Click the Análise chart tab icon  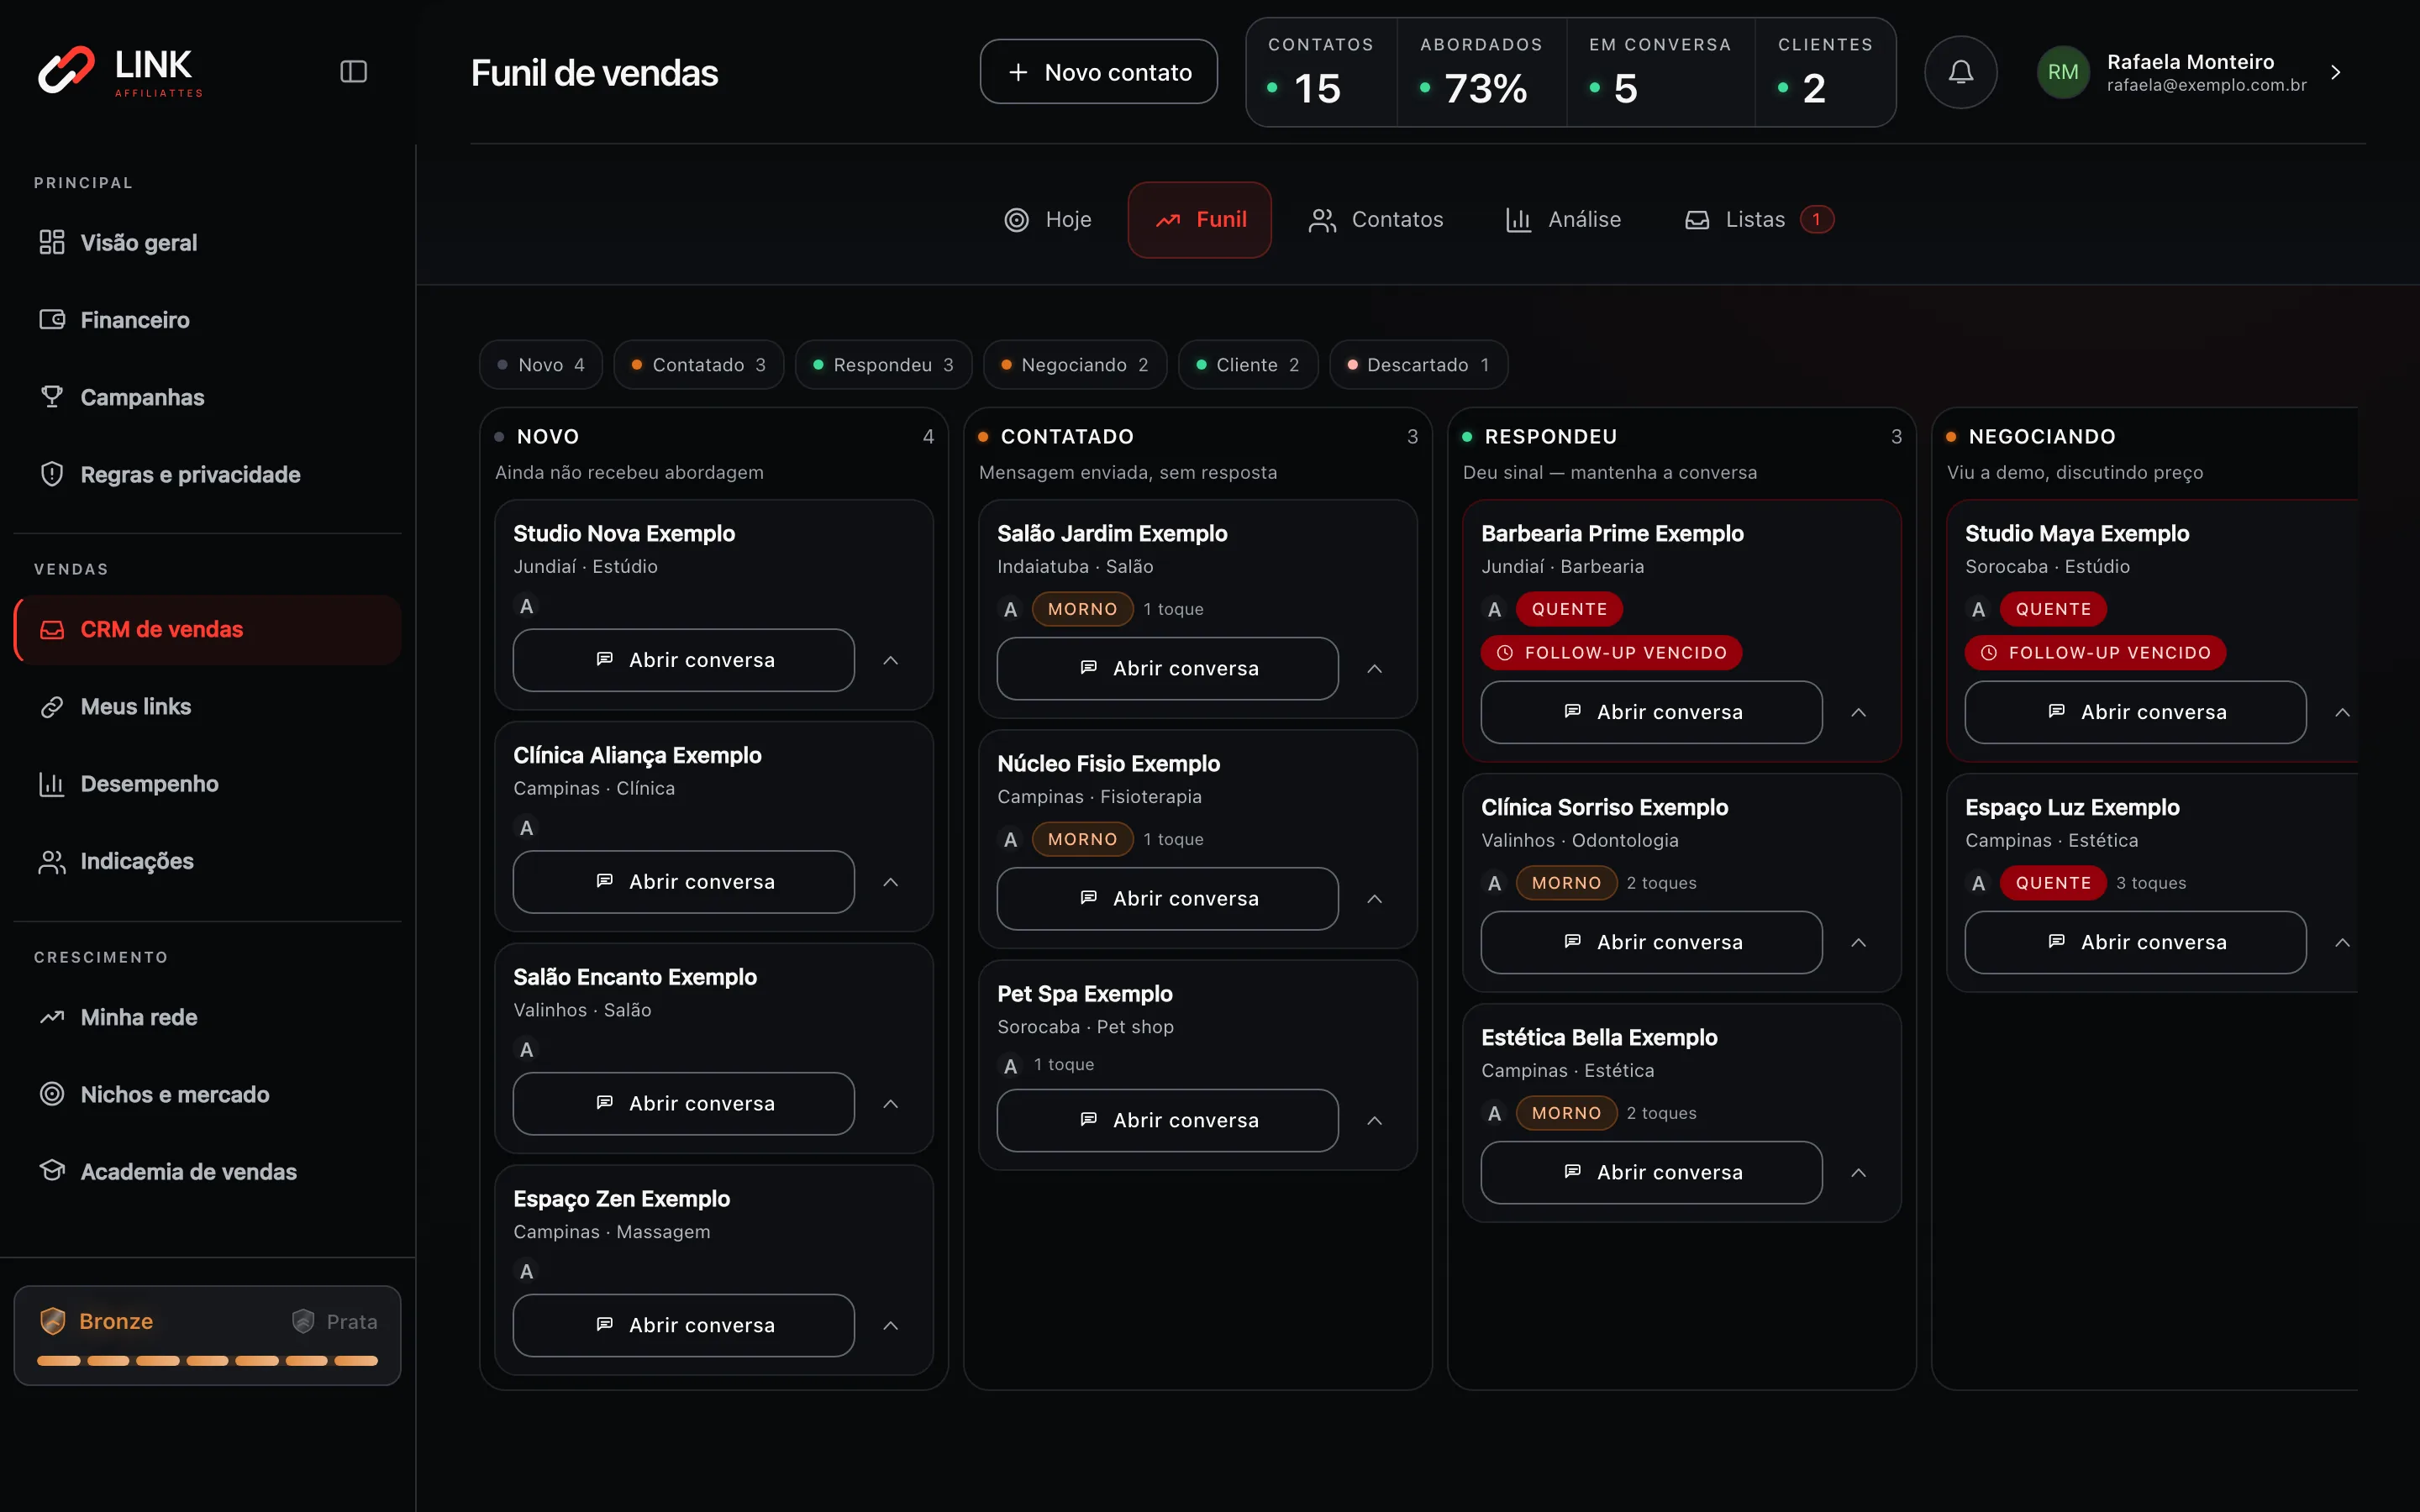[x=1519, y=220]
